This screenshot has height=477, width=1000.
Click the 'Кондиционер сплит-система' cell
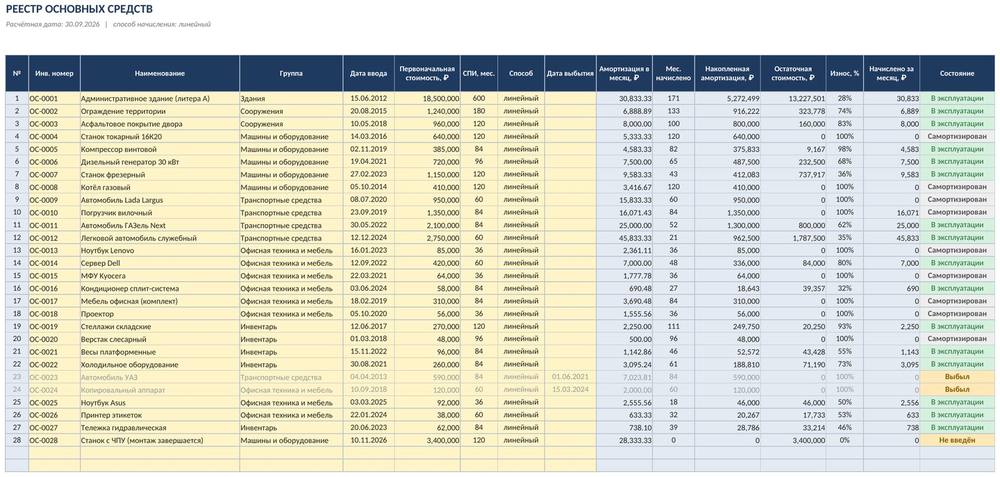click(x=159, y=288)
